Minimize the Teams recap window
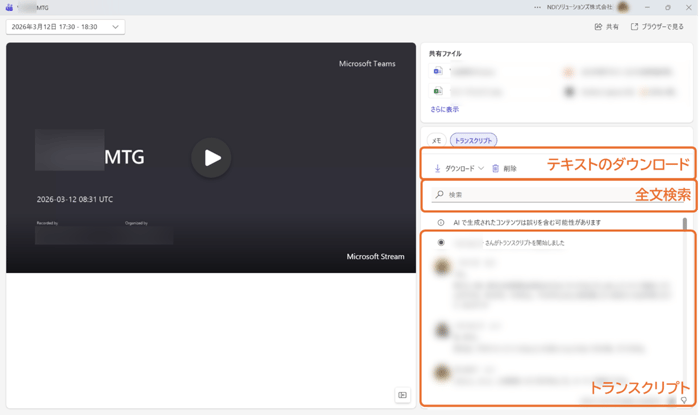 pos(647,7)
